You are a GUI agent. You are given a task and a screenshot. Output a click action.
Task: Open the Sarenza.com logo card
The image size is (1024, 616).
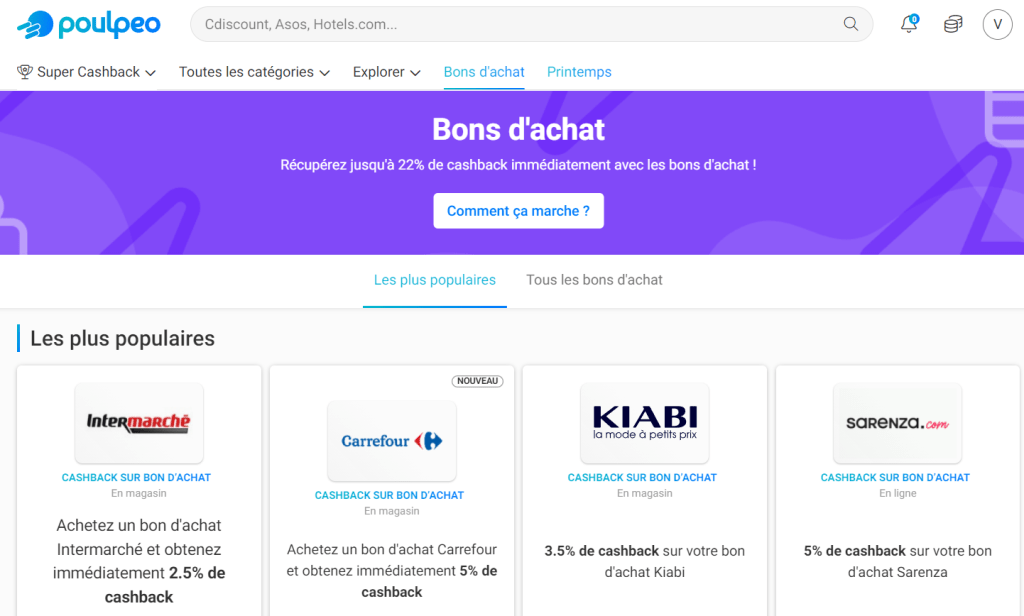coord(897,422)
